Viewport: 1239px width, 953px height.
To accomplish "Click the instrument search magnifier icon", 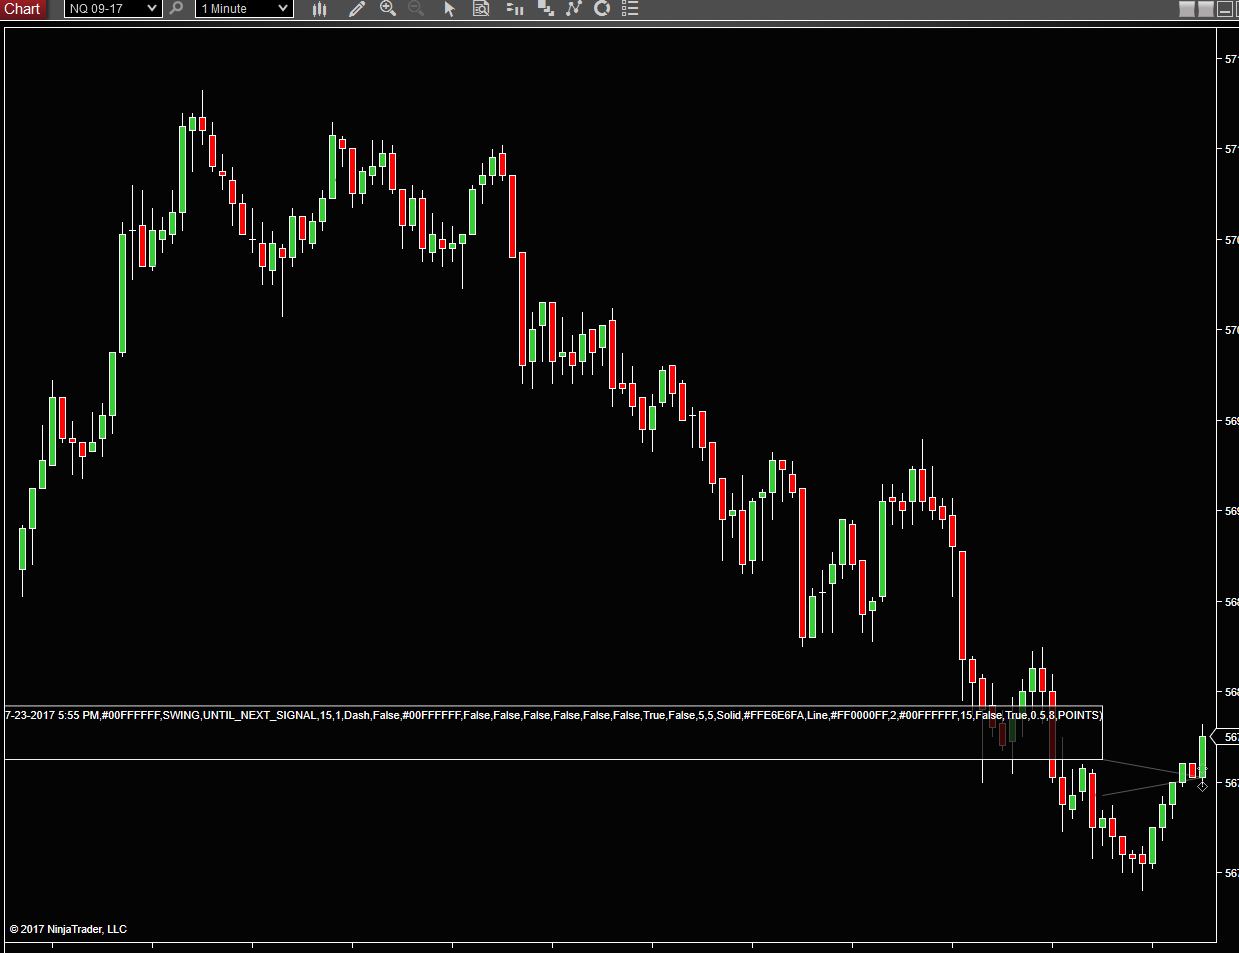I will [x=176, y=9].
